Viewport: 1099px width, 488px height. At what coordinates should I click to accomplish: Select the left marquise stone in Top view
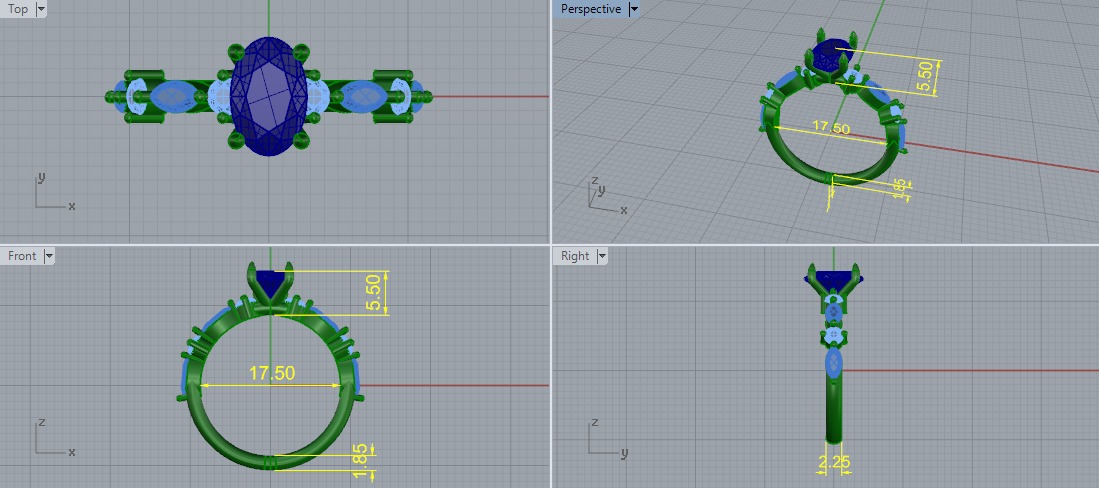(173, 96)
